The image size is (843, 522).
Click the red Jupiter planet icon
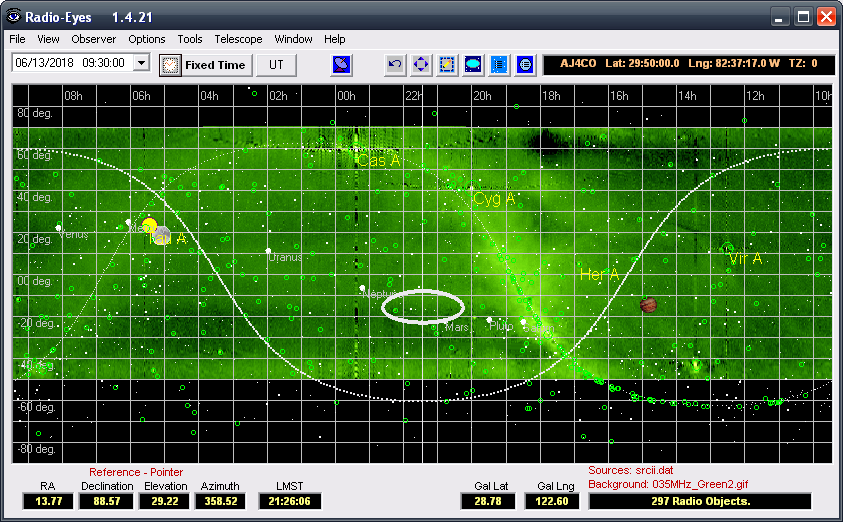[648, 304]
